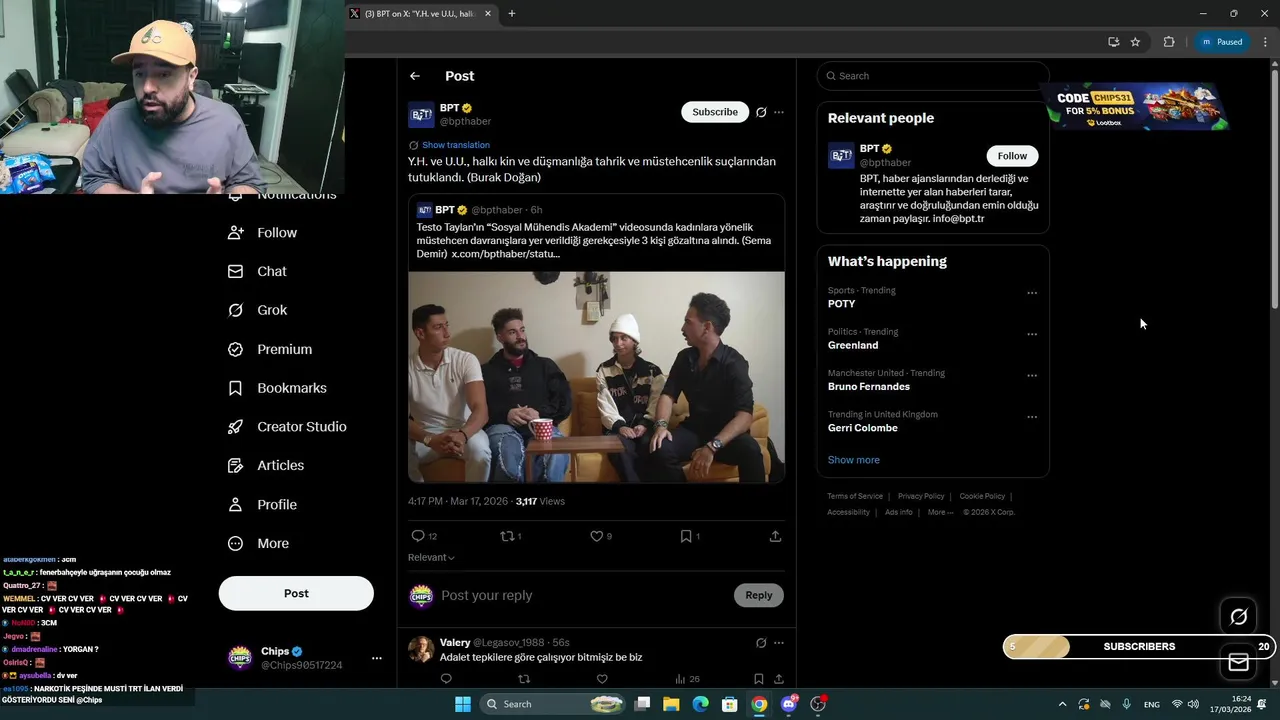This screenshot has height=720, width=1280.
Task: Bookmark this page with the star icon
Action: pos(1135,42)
